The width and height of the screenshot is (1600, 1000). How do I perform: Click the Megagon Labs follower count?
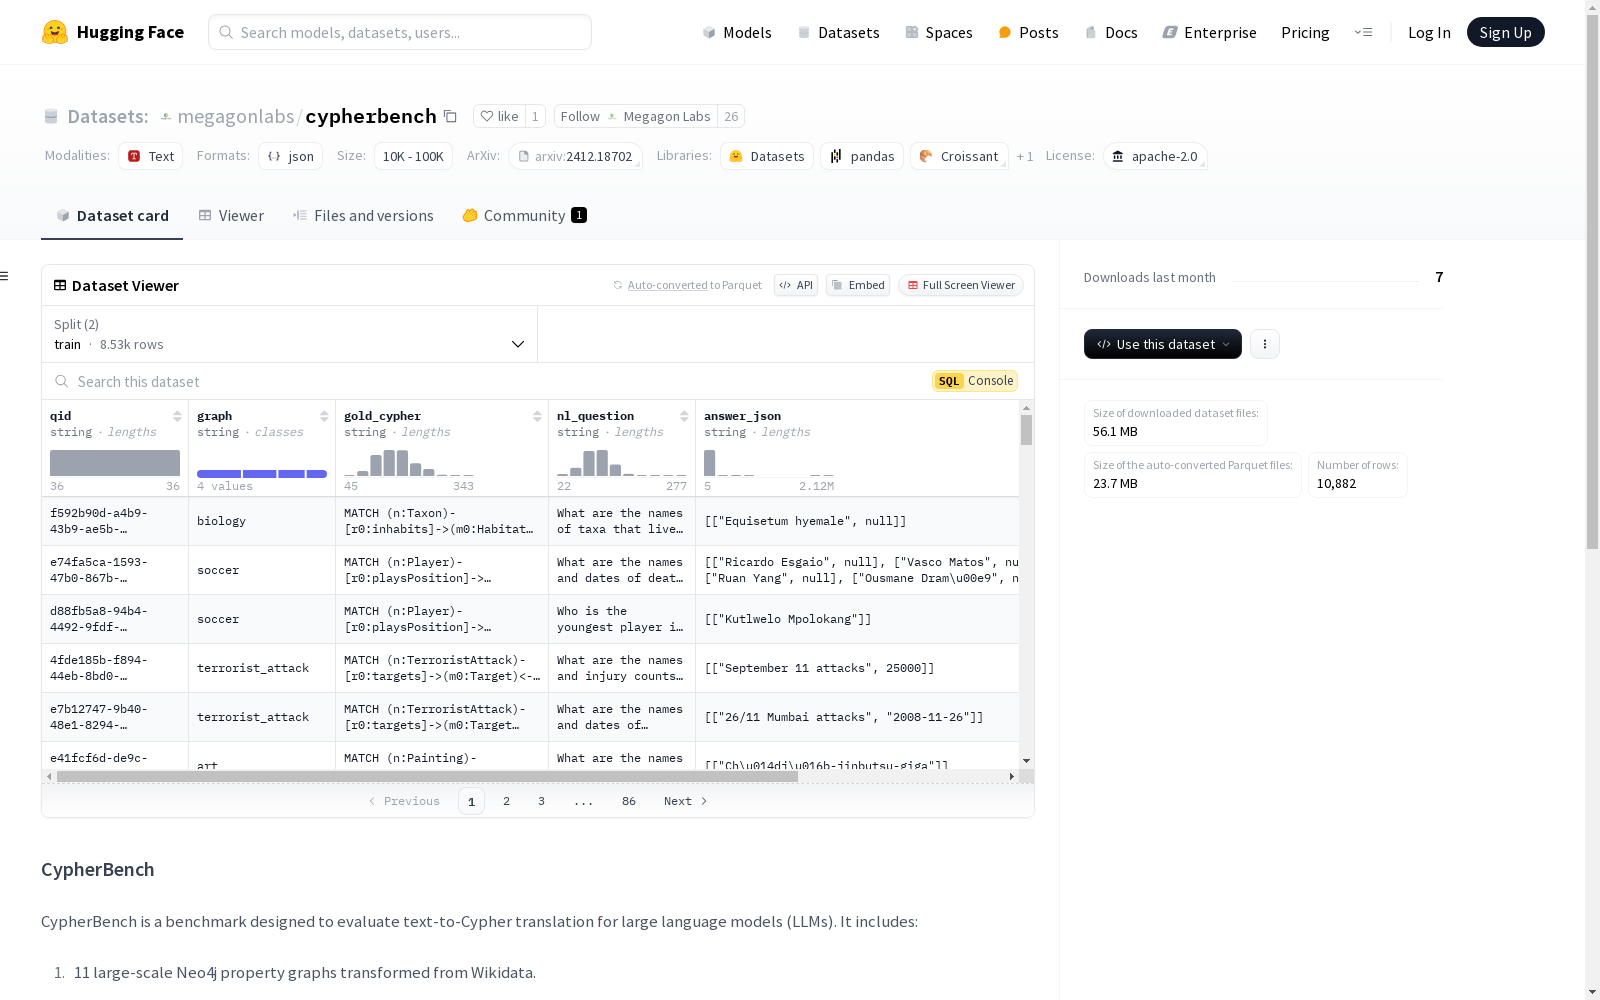(731, 116)
